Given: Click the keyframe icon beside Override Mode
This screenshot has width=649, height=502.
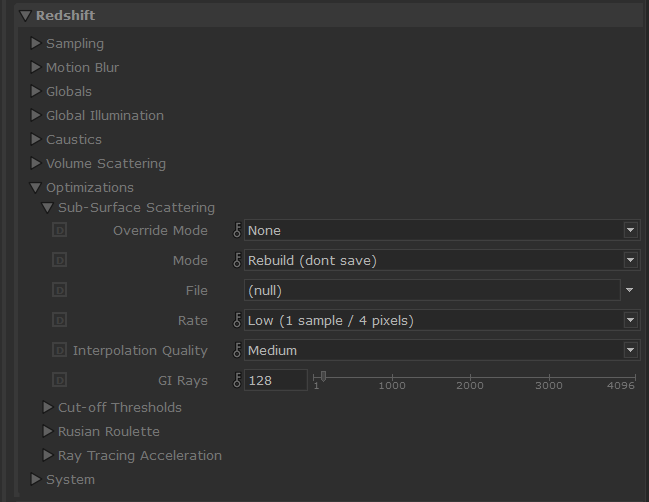Looking at the screenshot, I should 237,231.
